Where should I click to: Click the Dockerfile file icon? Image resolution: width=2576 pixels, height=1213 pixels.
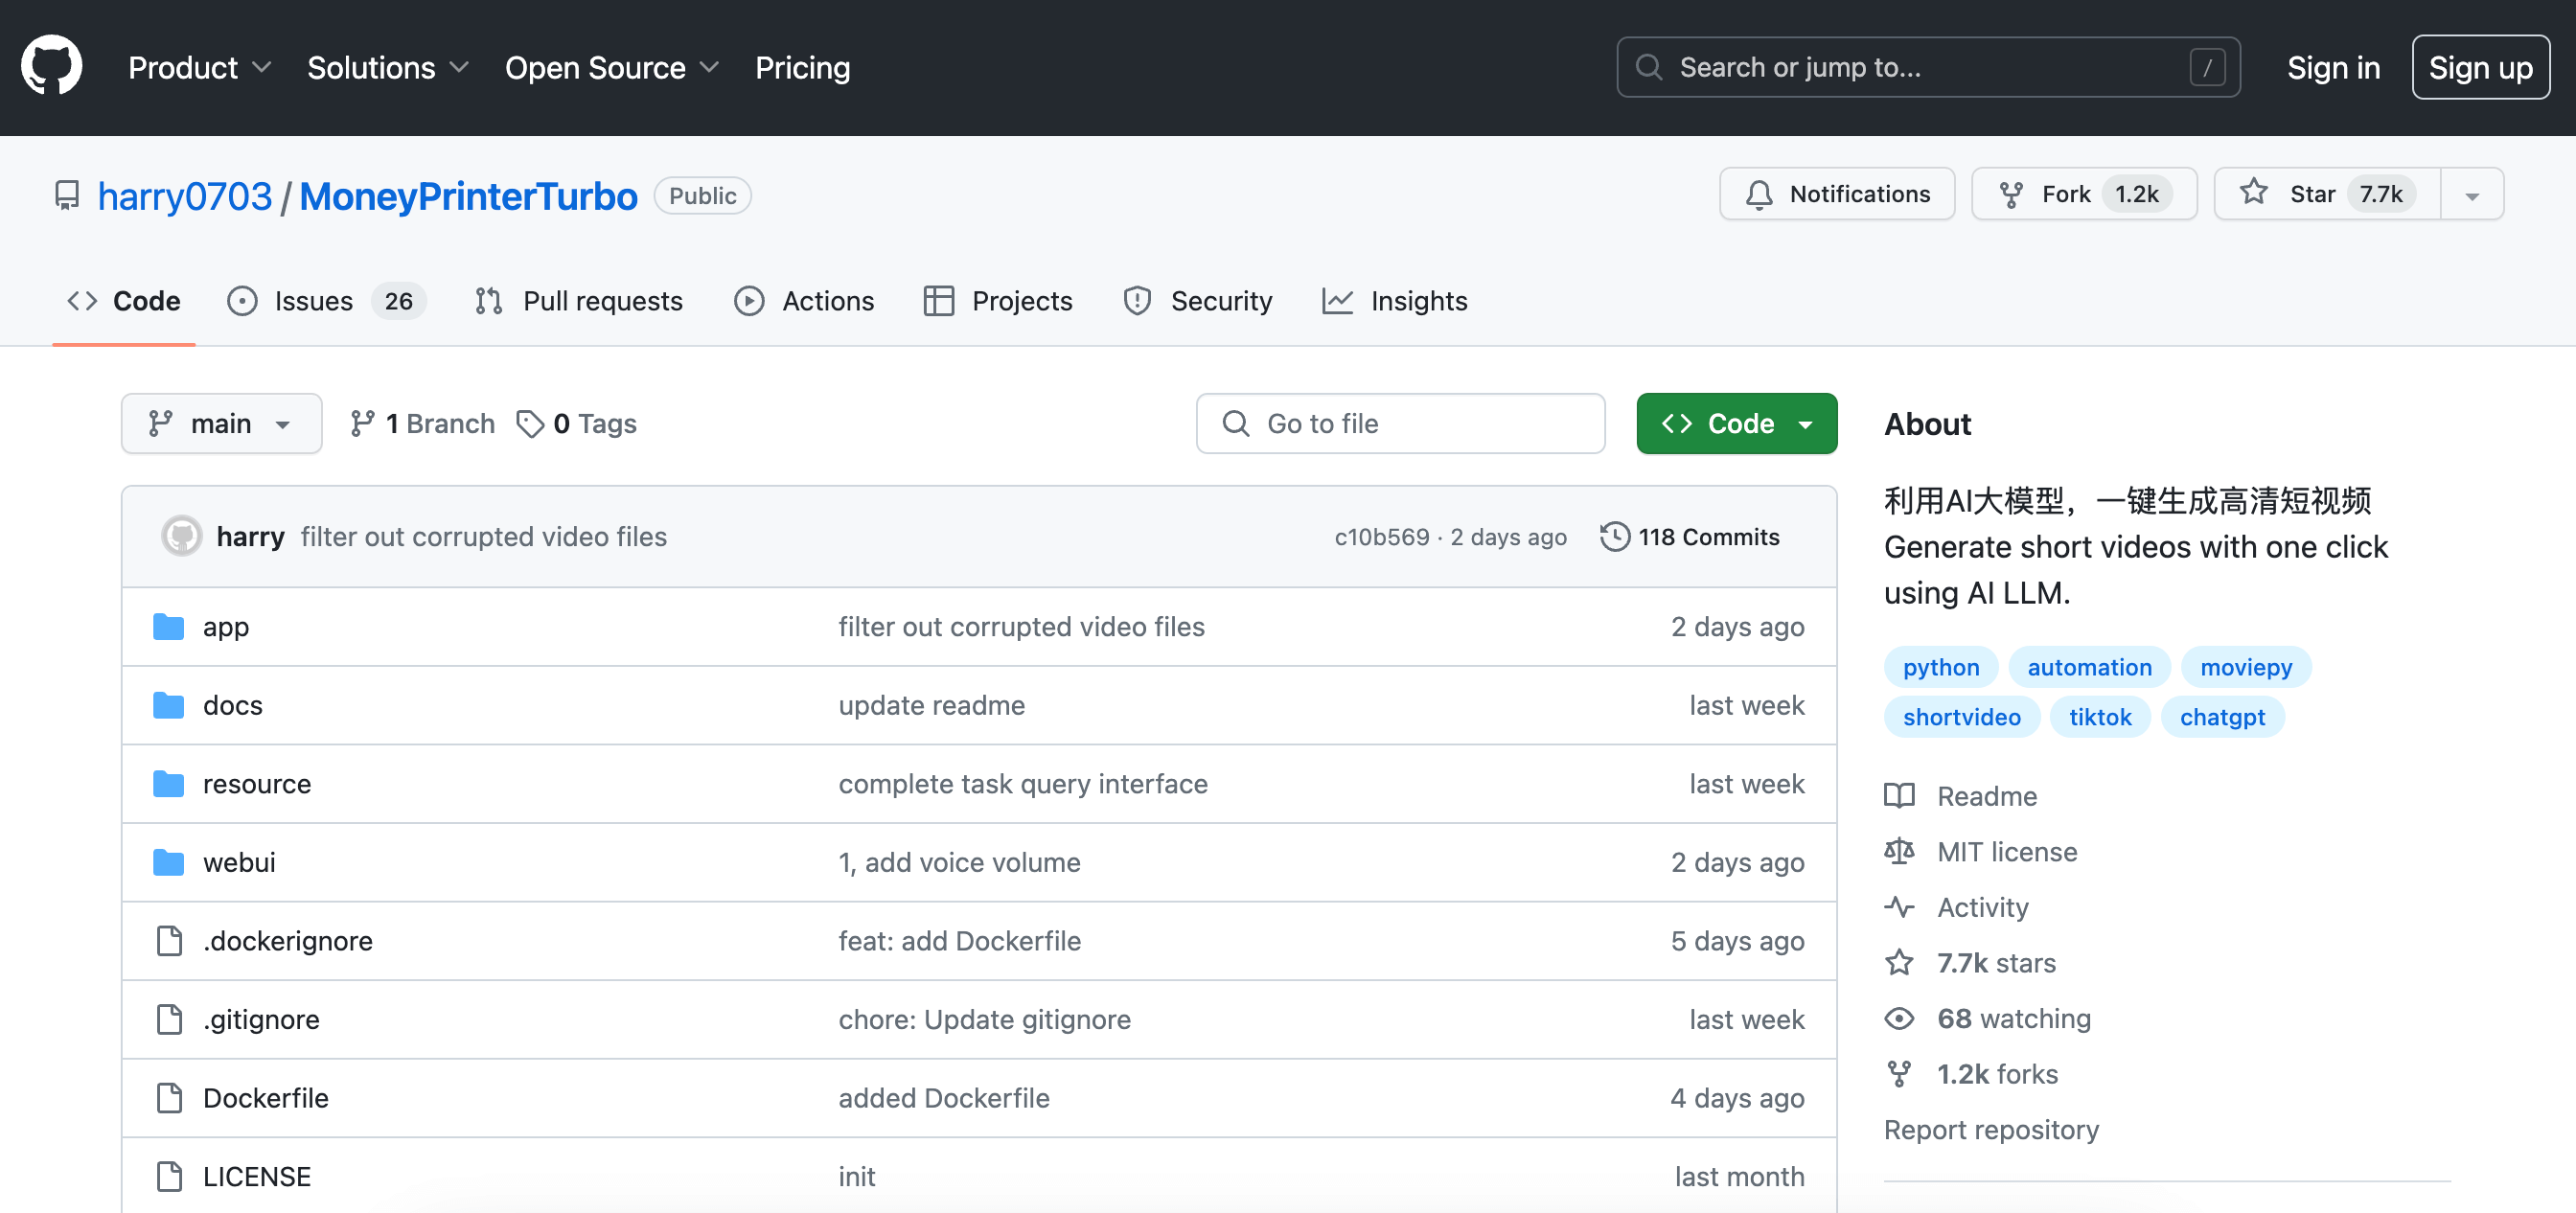click(169, 1097)
